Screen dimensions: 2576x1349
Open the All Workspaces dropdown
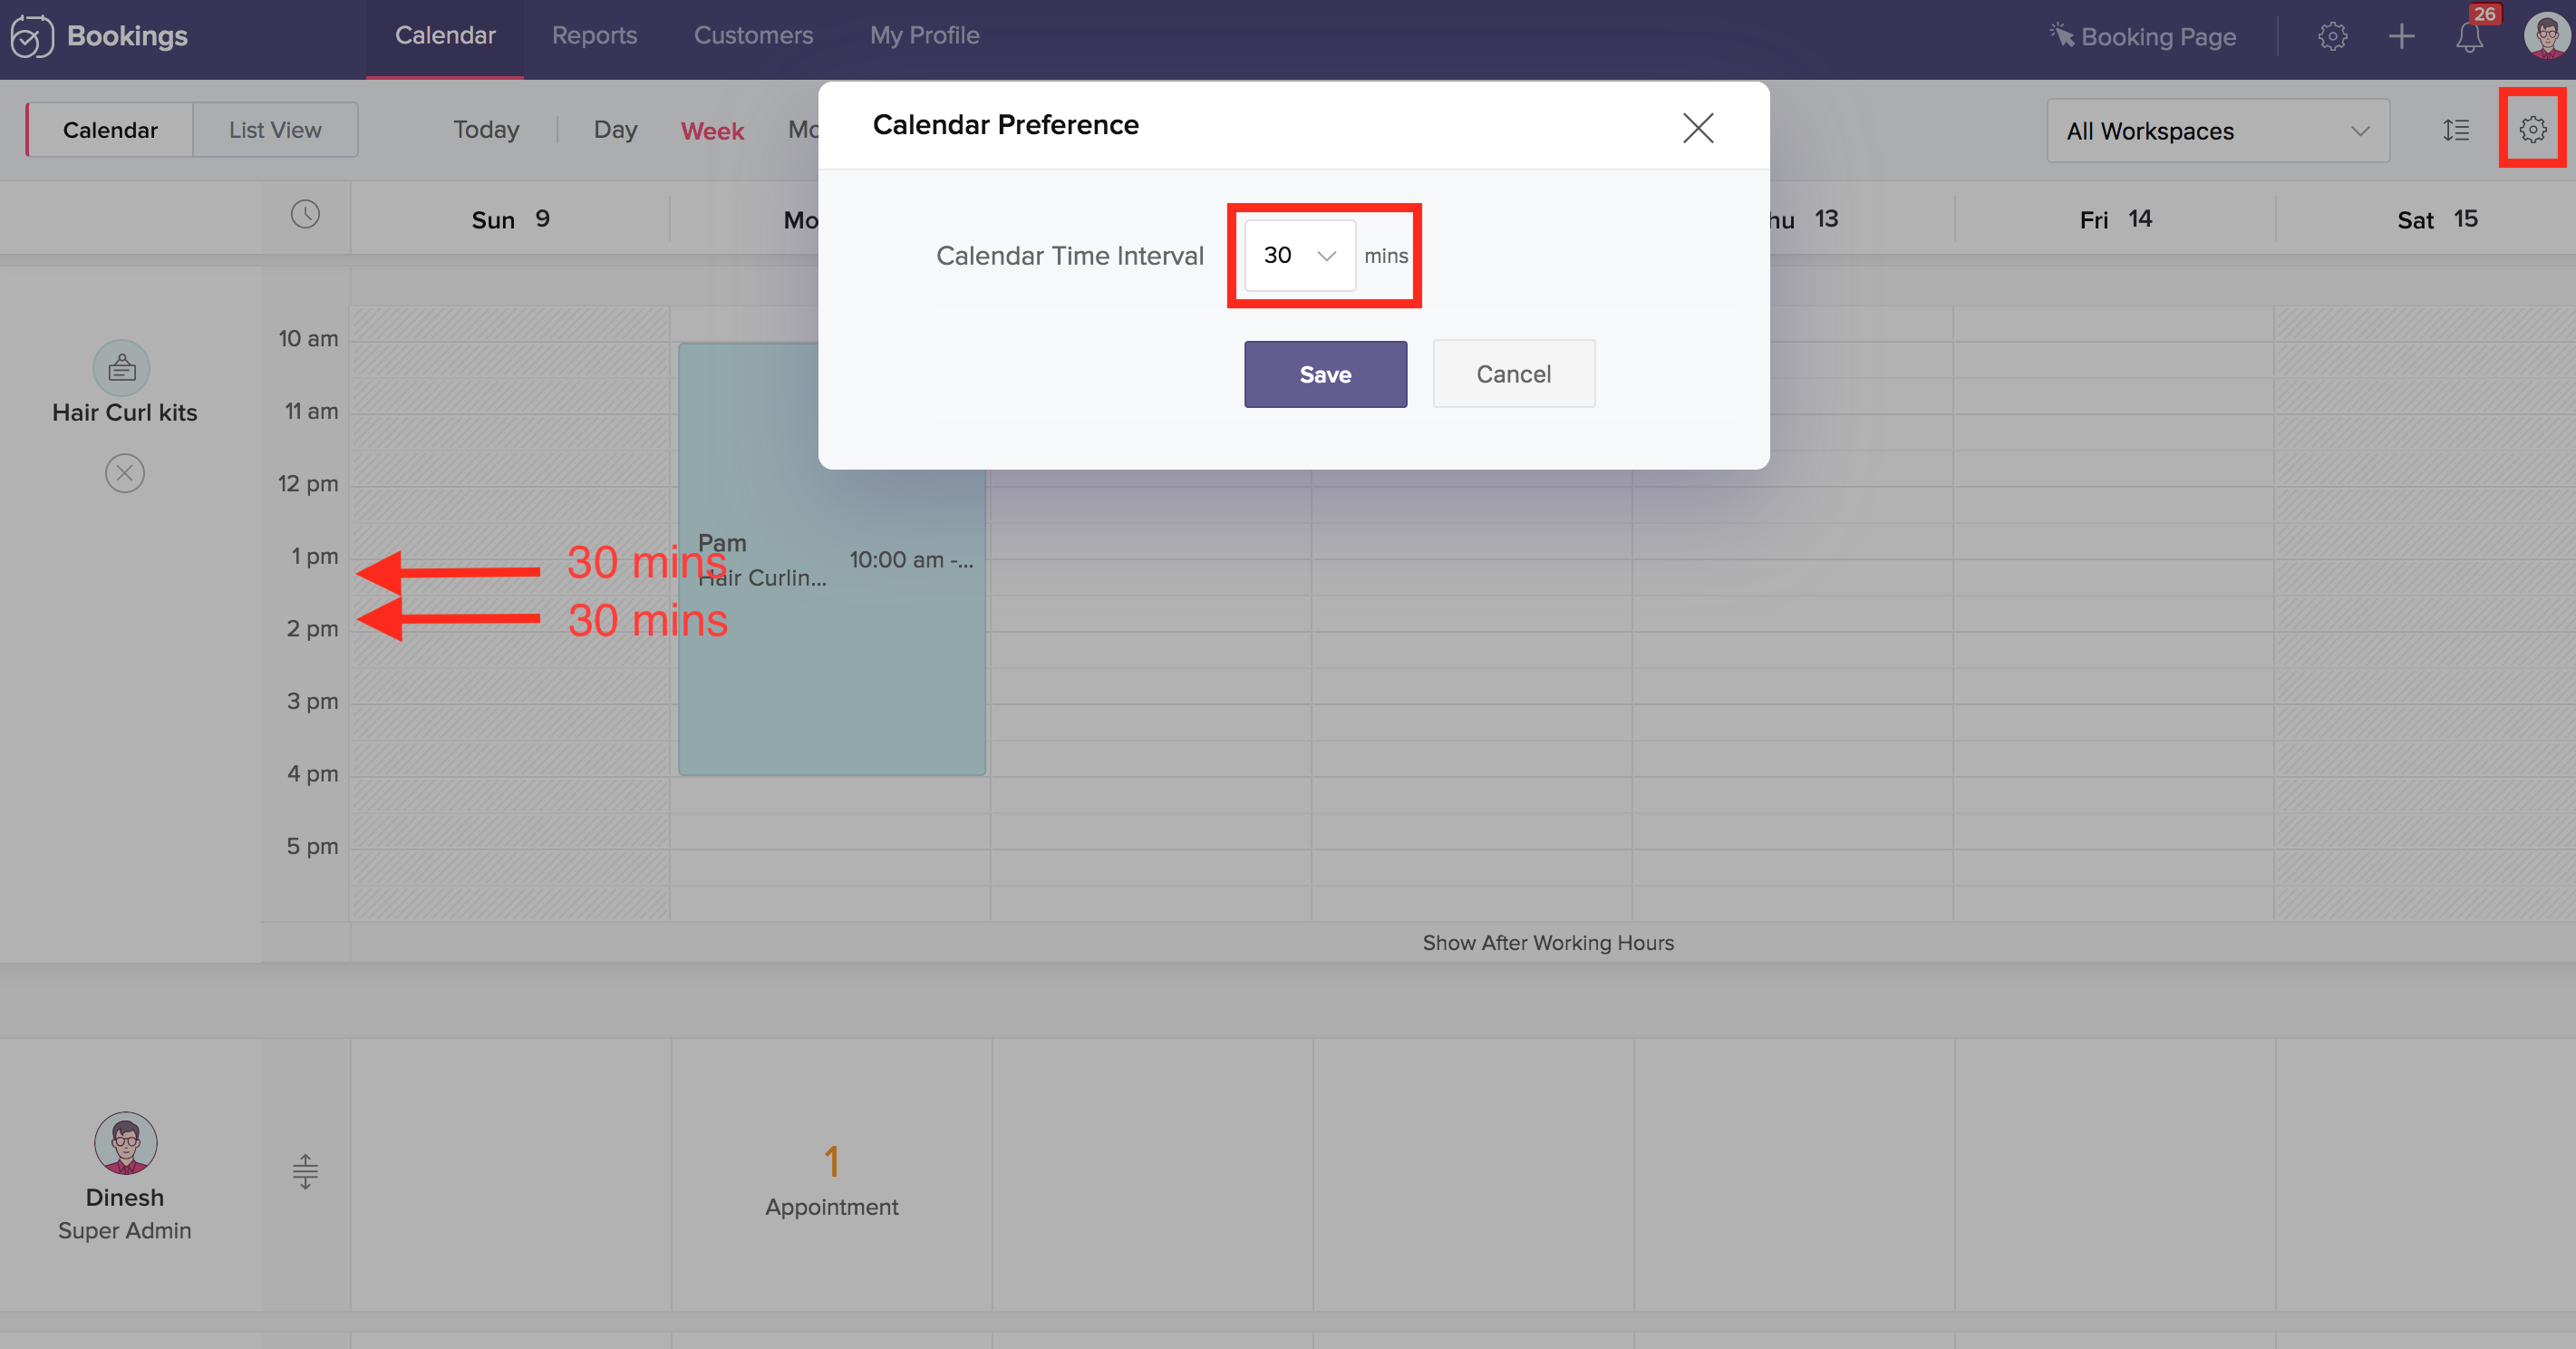click(x=2217, y=131)
